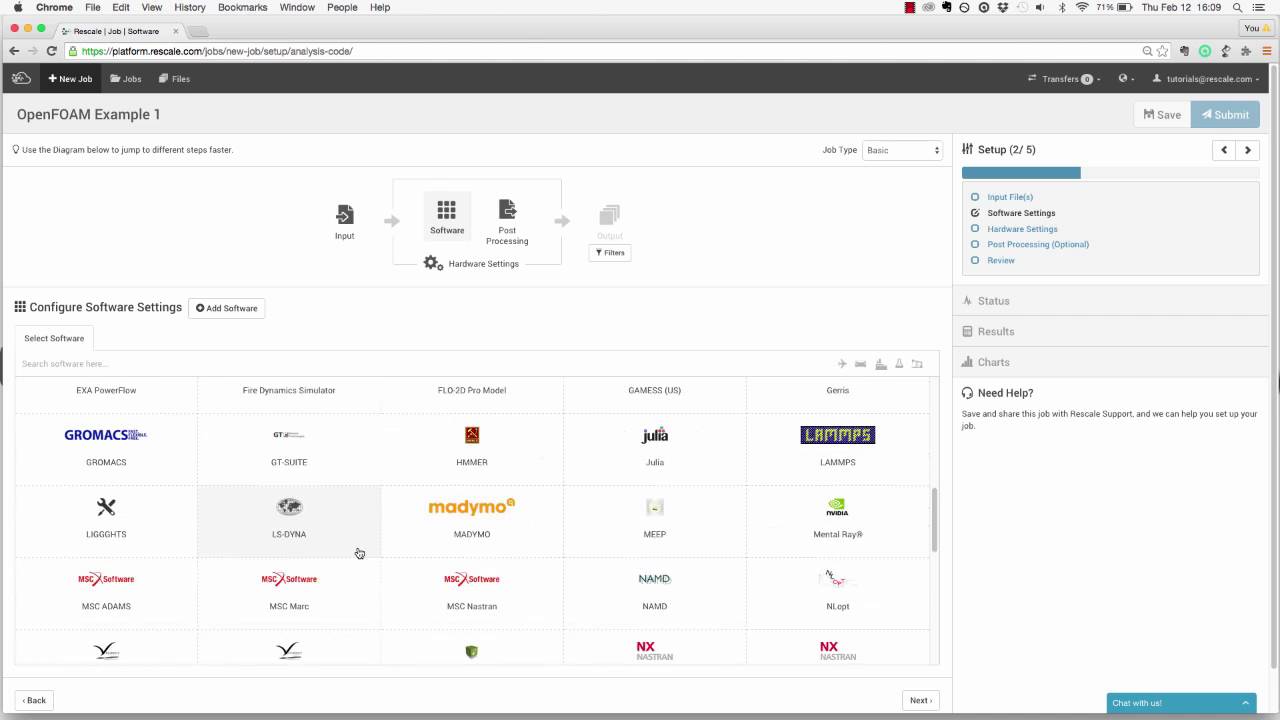Open the History menu
Screen dimensions: 1280x720
pos(190,7)
